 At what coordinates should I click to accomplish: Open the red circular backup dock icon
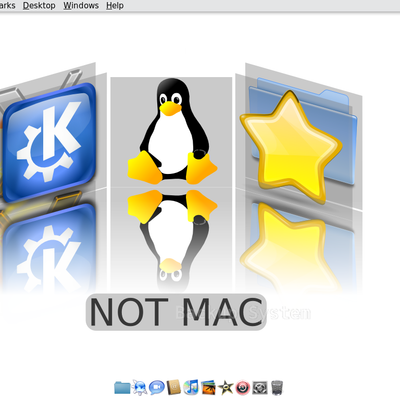pos(243,388)
